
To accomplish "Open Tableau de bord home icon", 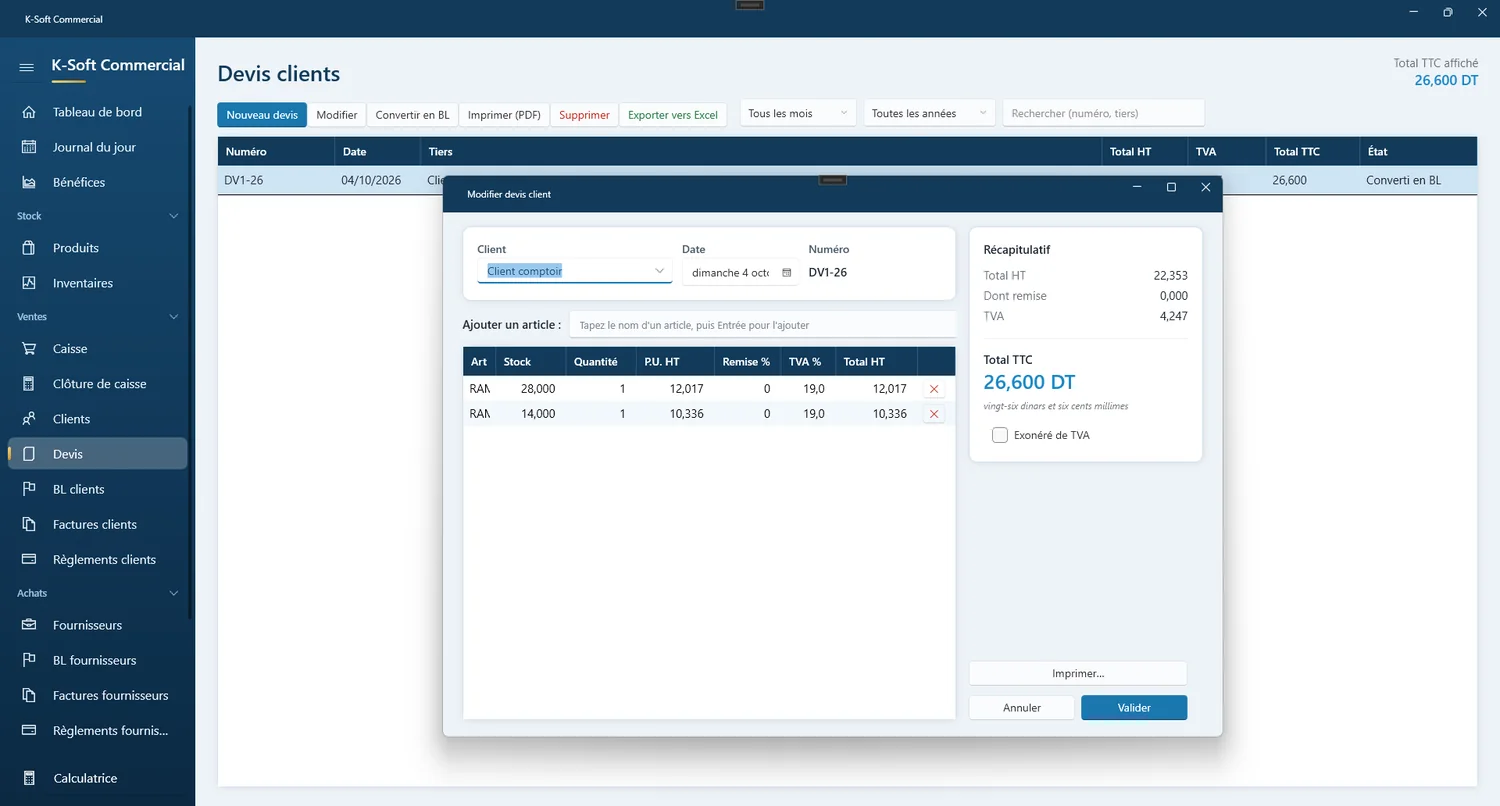I will pos(29,112).
